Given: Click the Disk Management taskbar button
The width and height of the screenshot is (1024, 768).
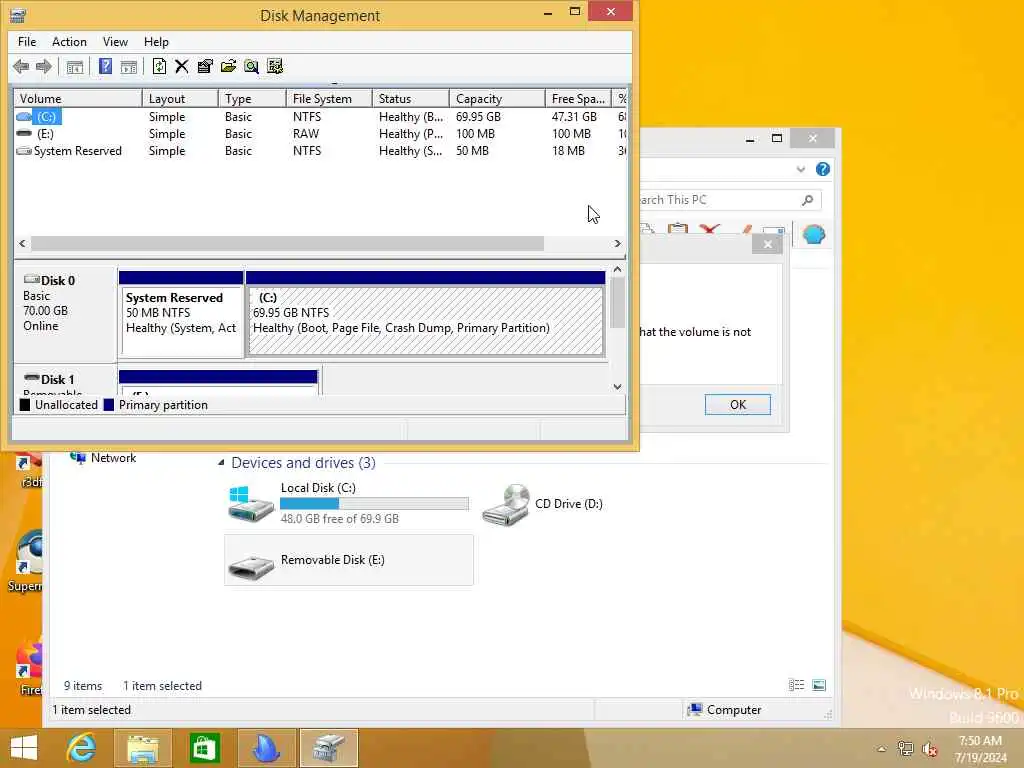Looking at the screenshot, I should click(x=328, y=748).
